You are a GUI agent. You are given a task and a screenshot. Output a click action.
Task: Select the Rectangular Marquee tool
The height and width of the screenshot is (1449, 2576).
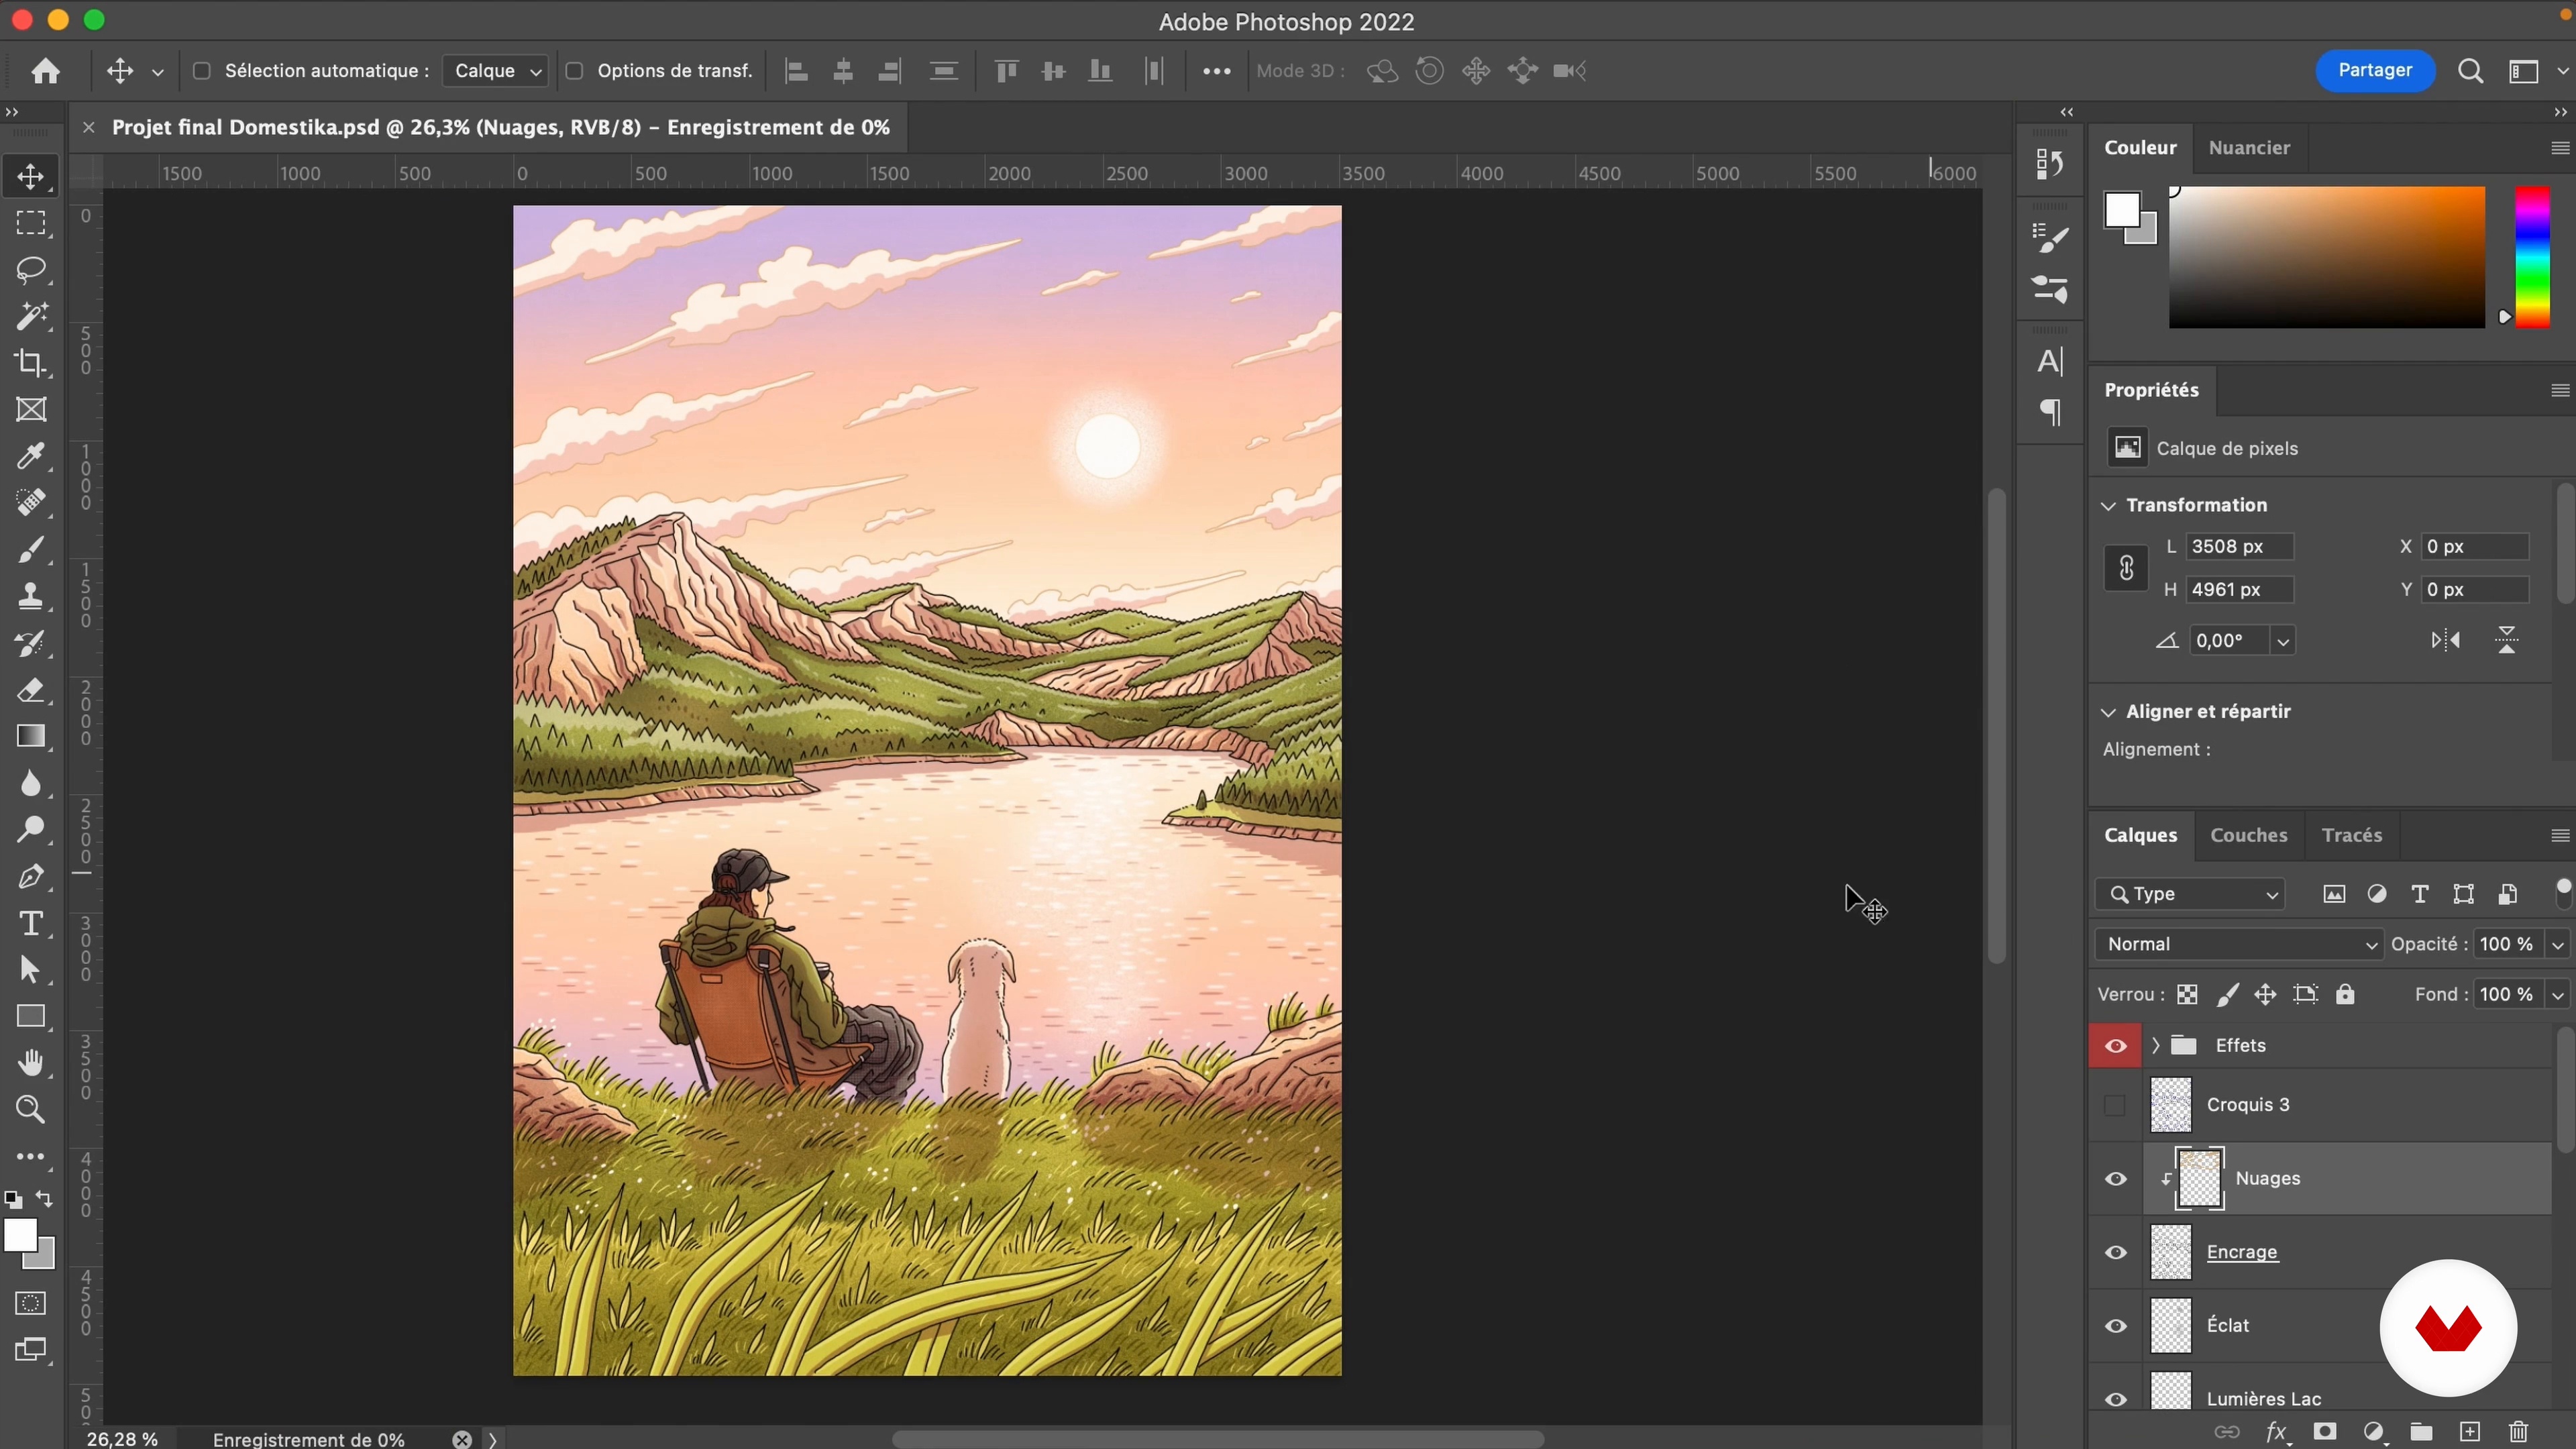coord(31,223)
